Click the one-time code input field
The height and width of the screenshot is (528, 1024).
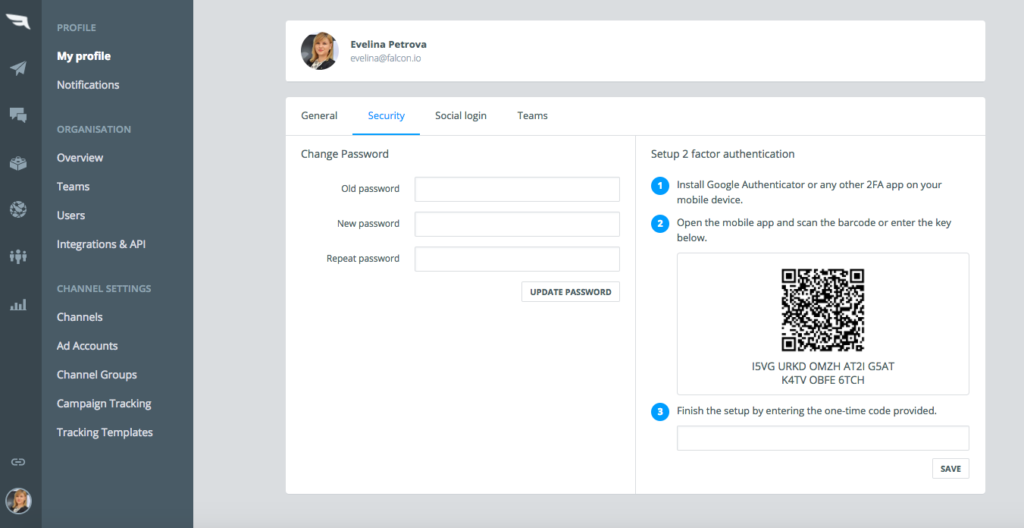tap(823, 438)
